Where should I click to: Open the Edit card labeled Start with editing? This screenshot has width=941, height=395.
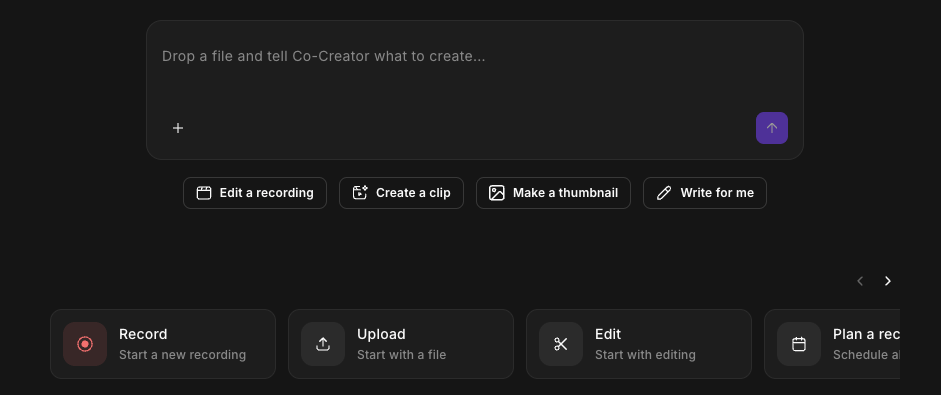click(639, 344)
